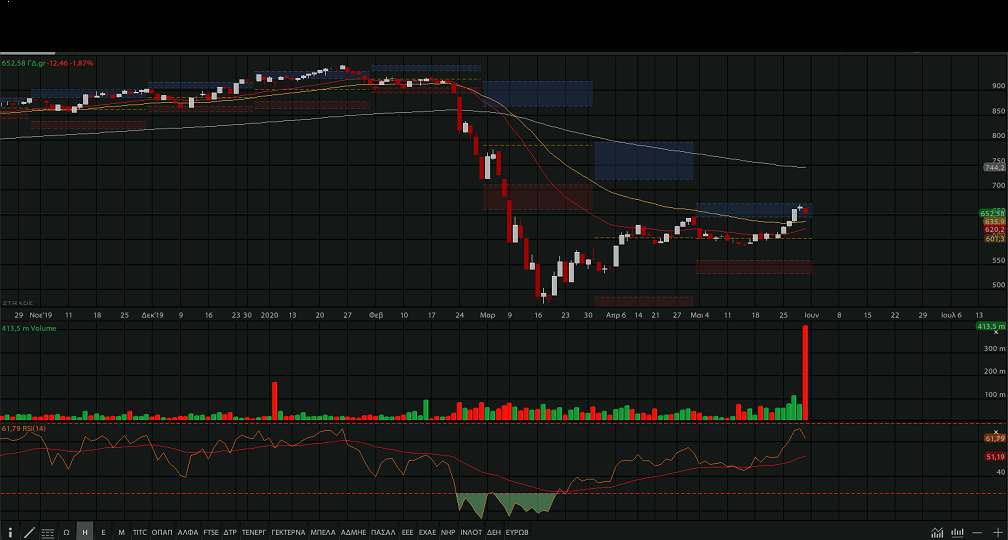Load the ΑΛΦΑ symbol chart
Screen dimensions: 1008x540
click(x=188, y=532)
